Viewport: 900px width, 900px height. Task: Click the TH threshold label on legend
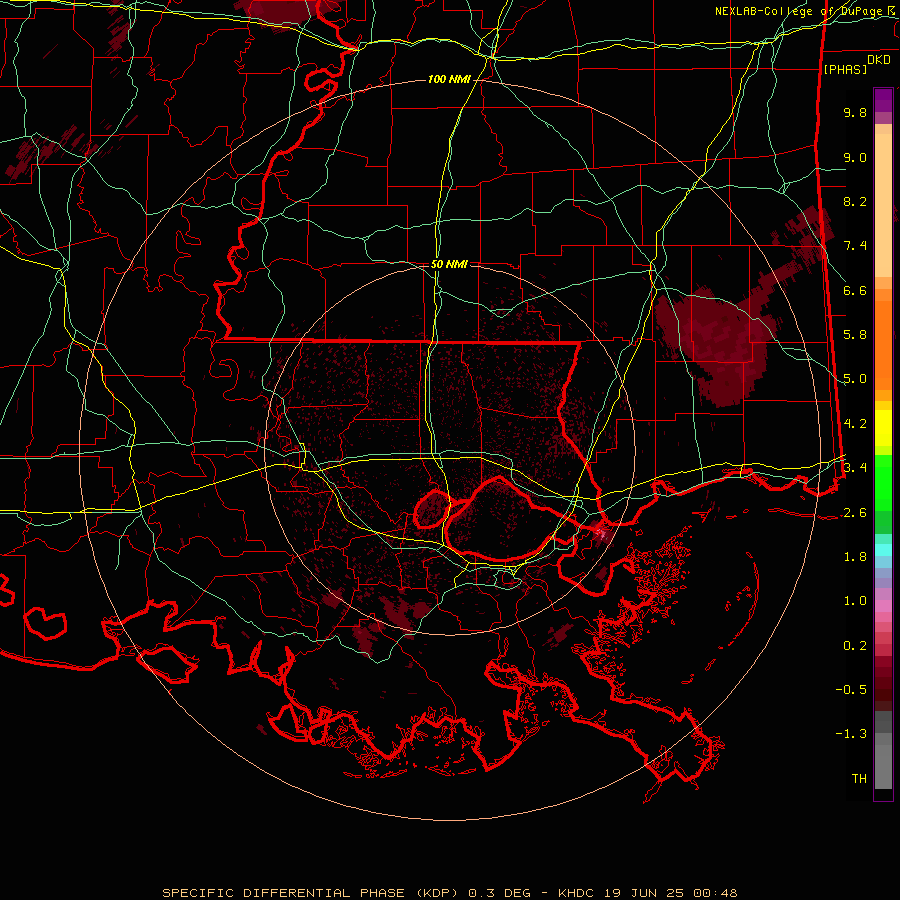[x=859, y=779]
